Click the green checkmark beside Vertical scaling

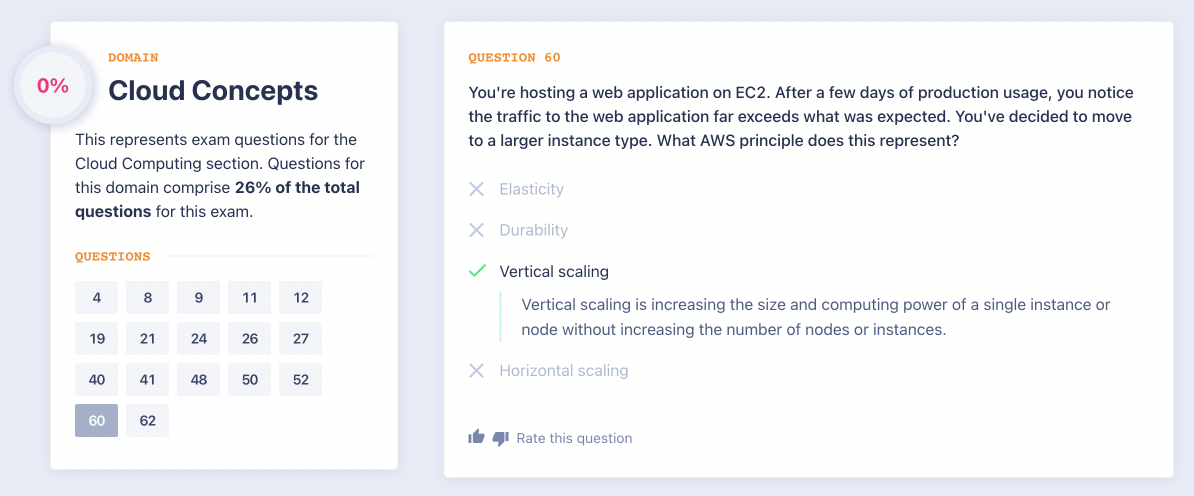(477, 271)
